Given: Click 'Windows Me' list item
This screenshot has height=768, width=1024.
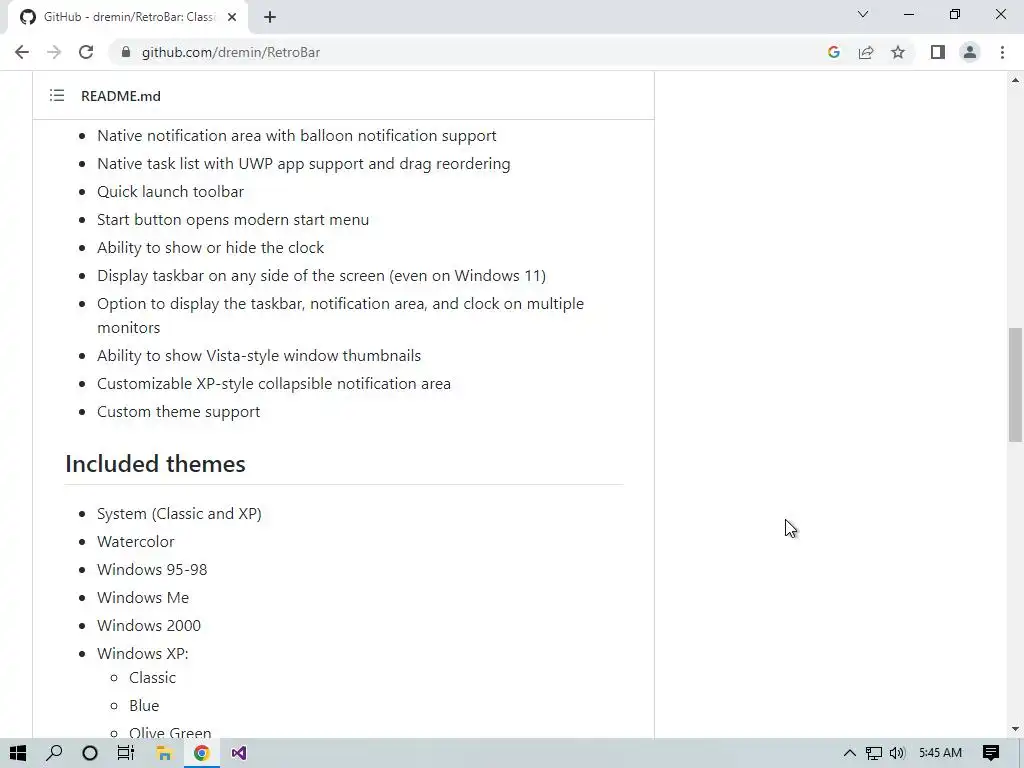Looking at the screenshot, I should point(143,598).
